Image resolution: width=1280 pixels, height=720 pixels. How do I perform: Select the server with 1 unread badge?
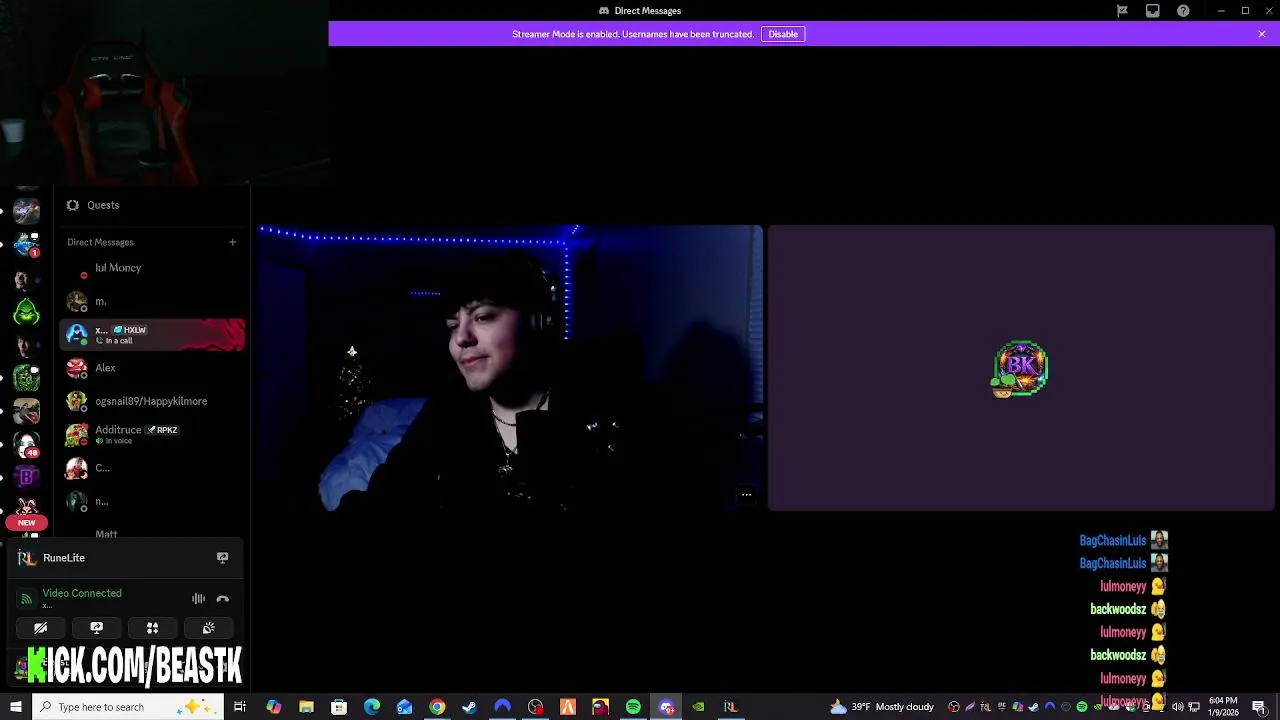coord(26,245)
